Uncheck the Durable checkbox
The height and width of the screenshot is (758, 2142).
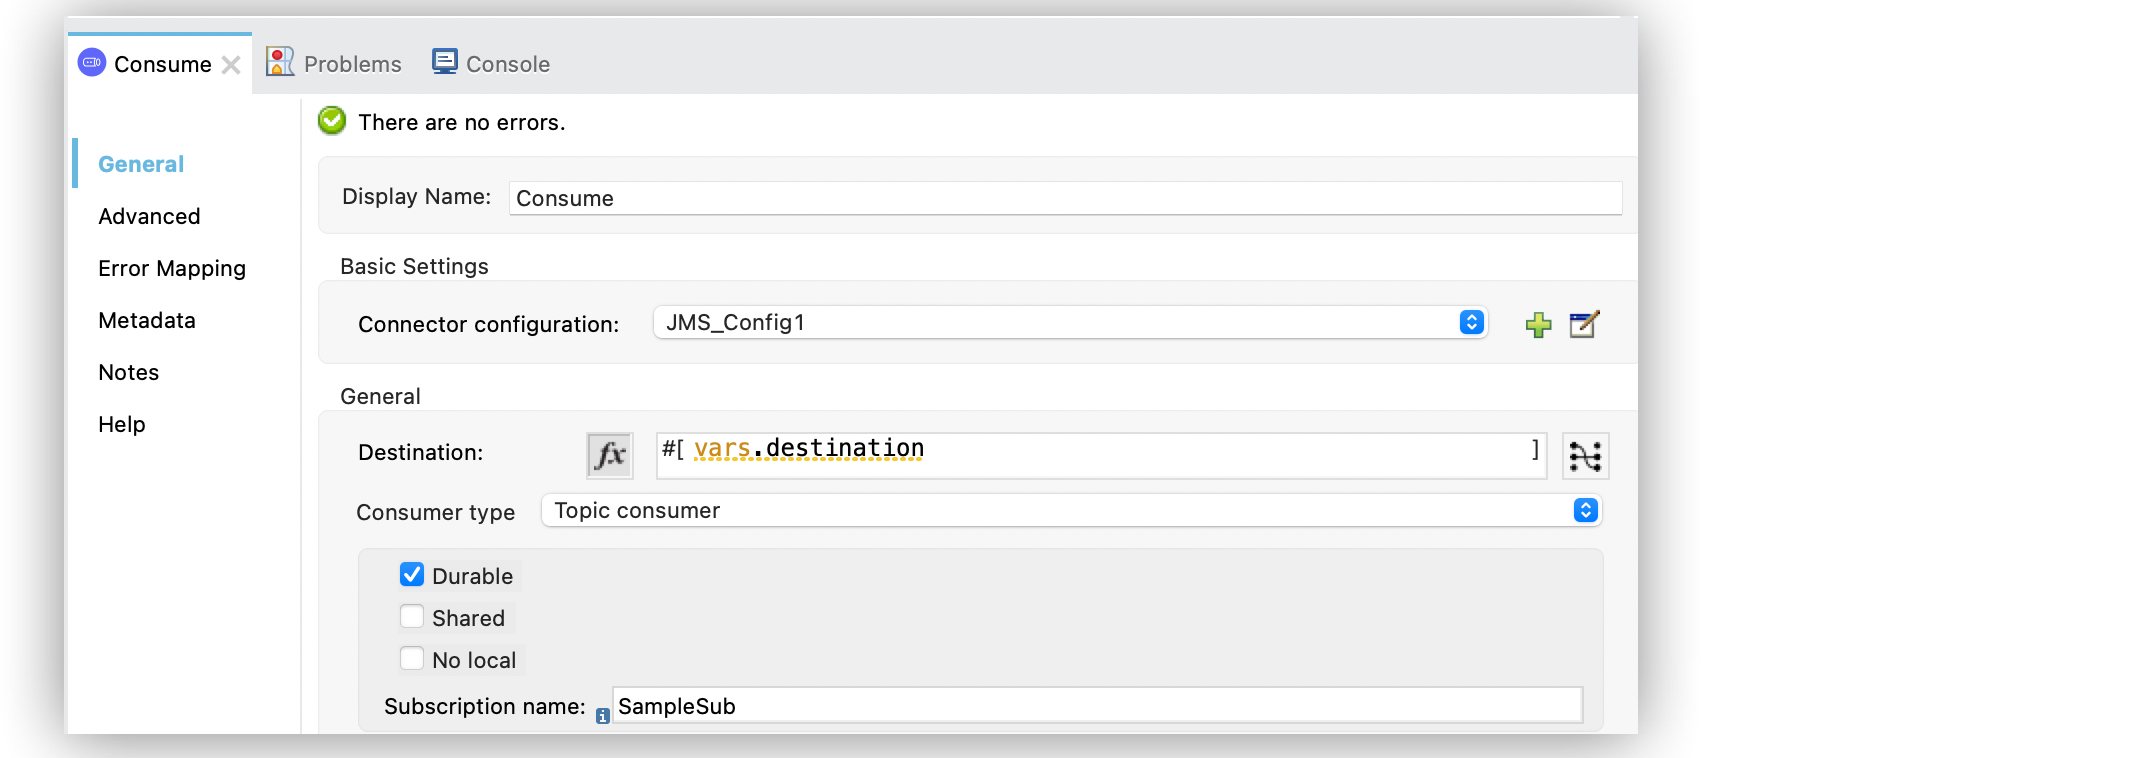412,575
